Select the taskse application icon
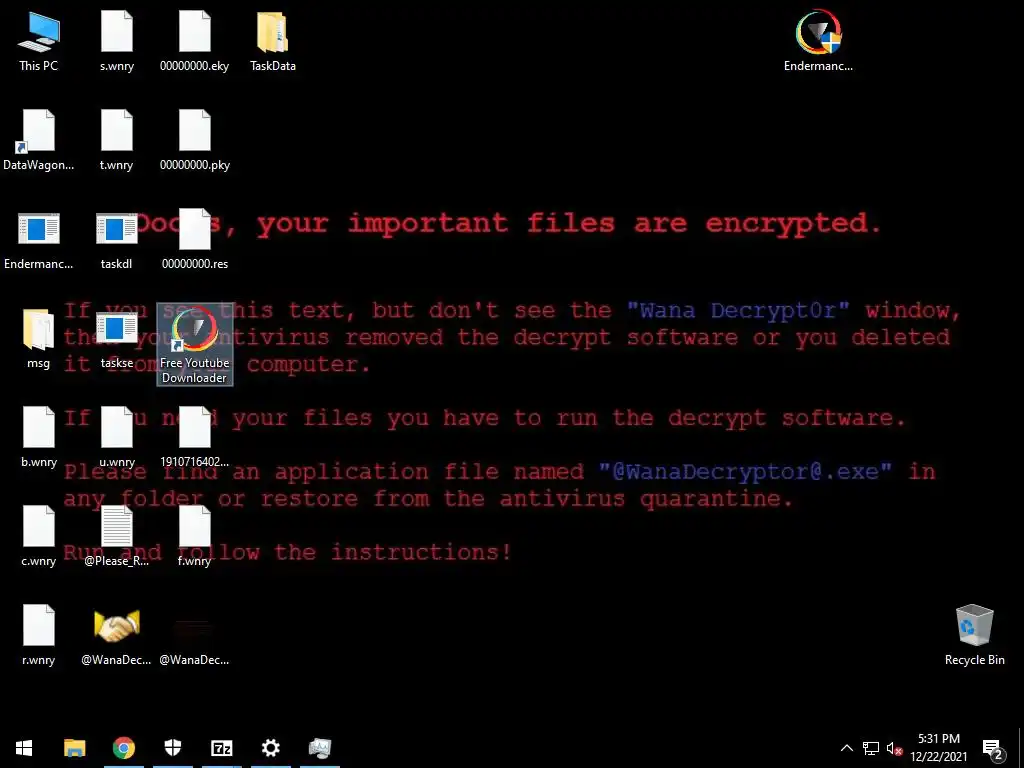 pos(117,339)
